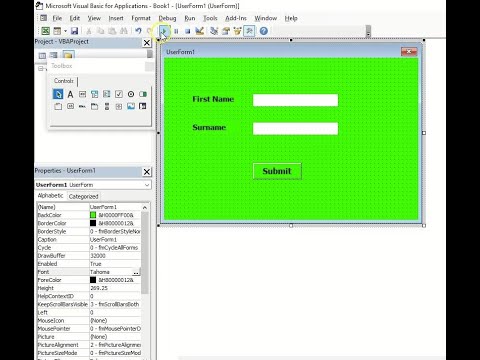Open the Format menu

(141, 18)
